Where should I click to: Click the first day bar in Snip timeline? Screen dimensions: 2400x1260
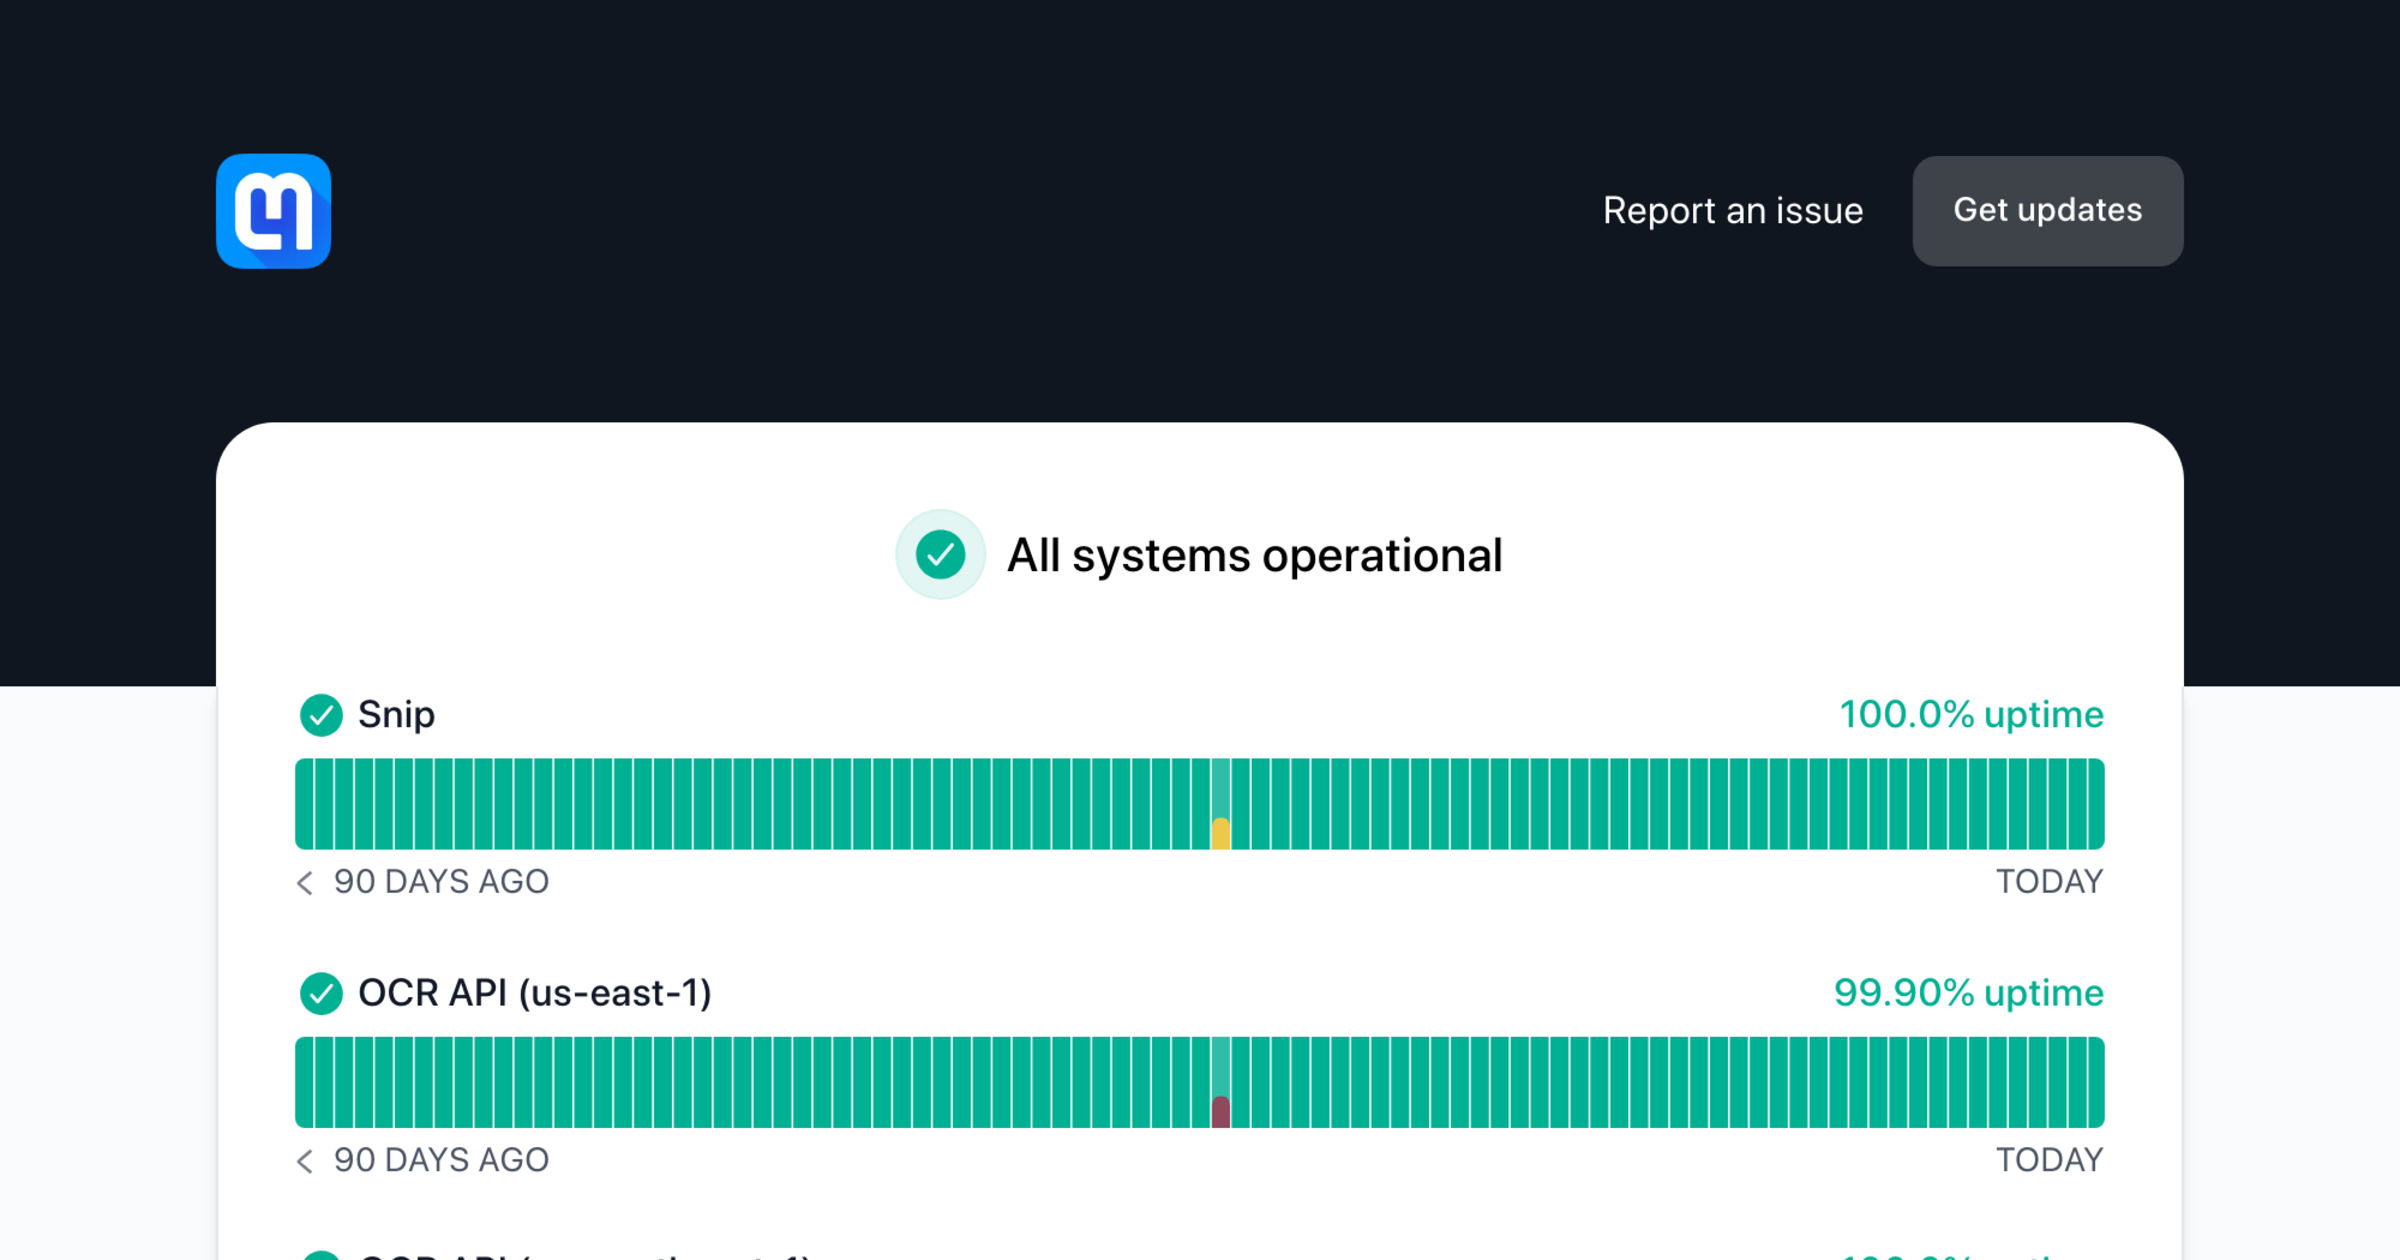coord(304,804)
